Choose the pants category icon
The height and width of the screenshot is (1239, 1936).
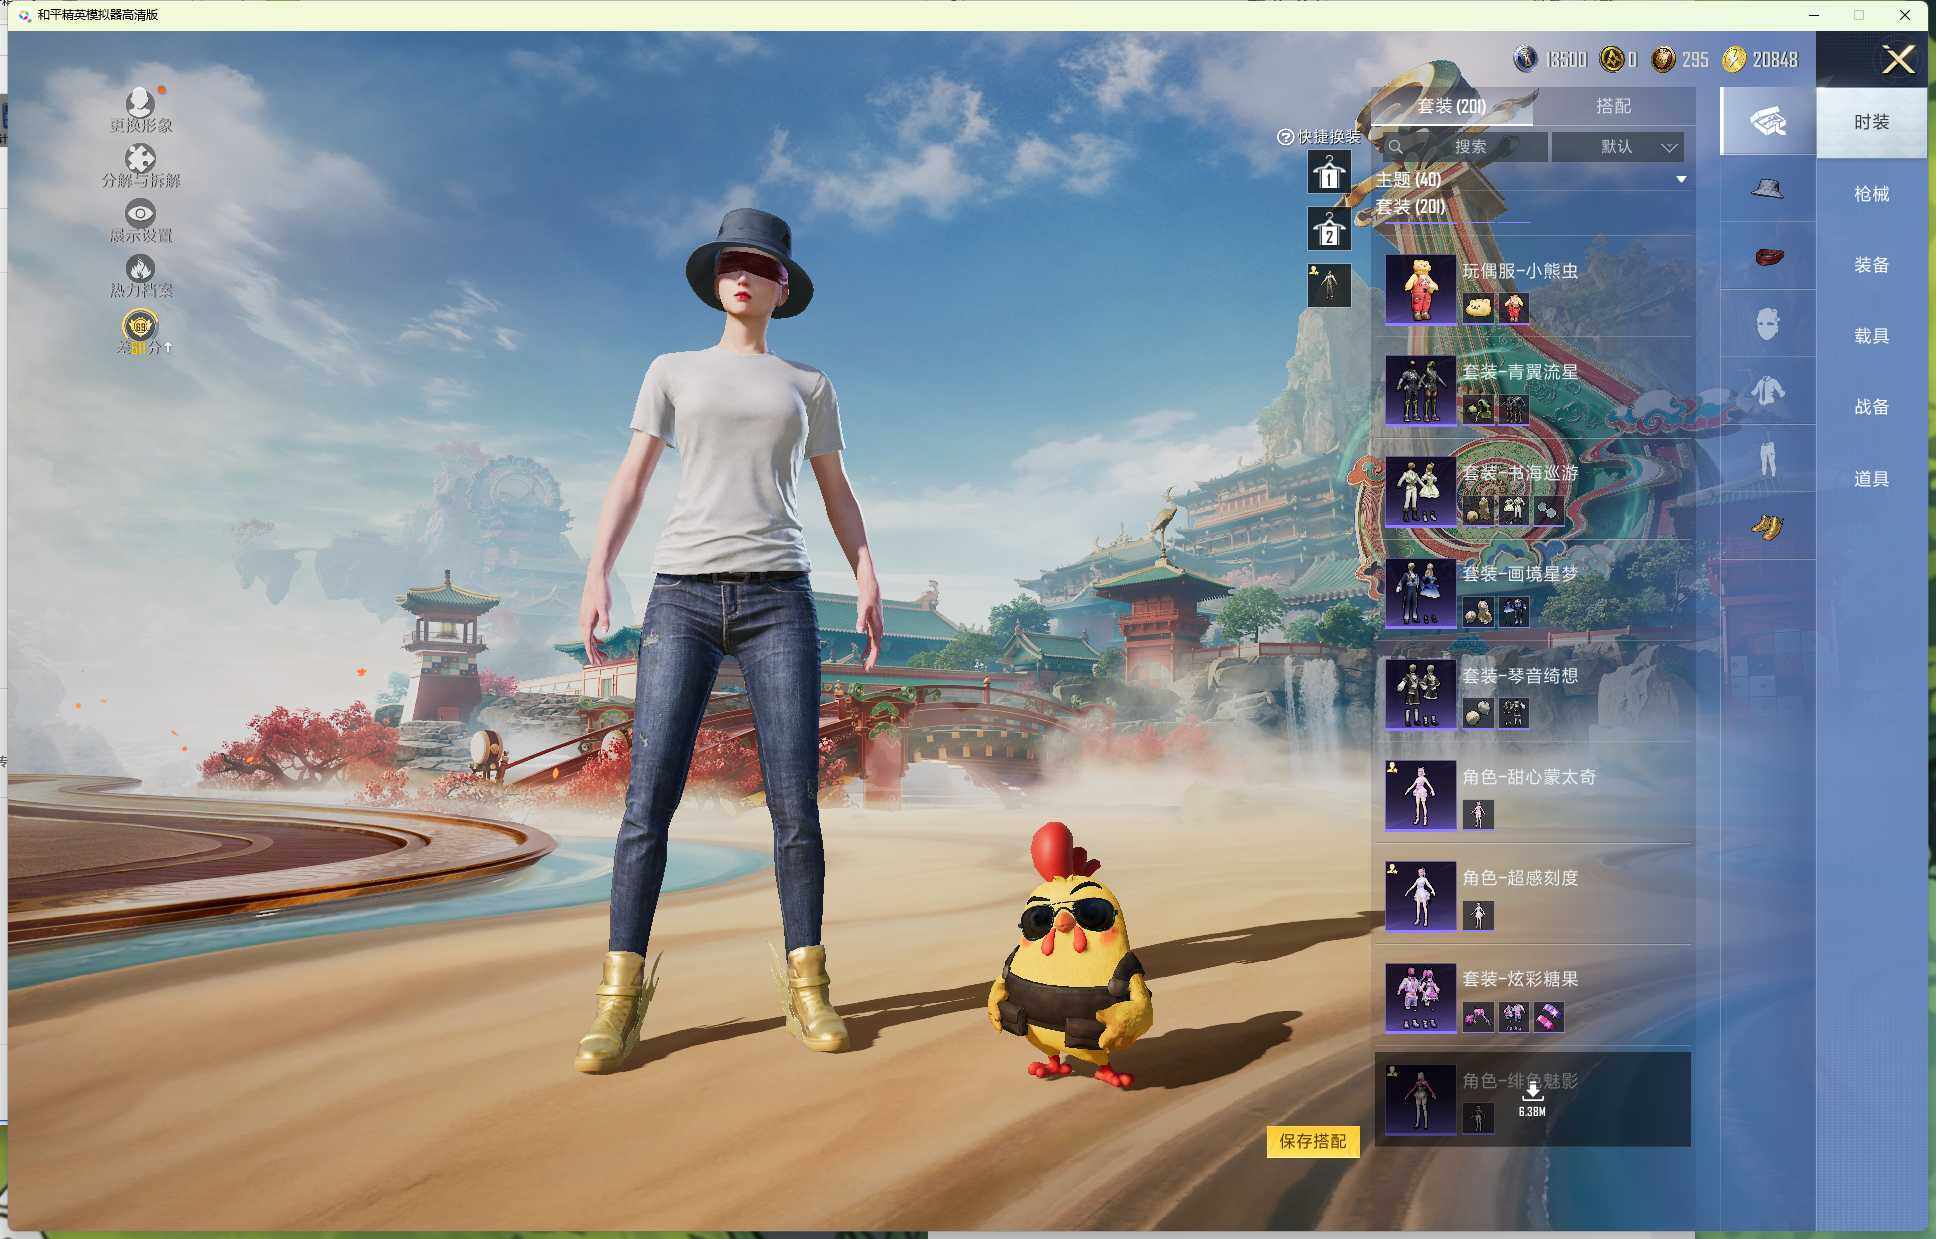(x=1767, y=458)
